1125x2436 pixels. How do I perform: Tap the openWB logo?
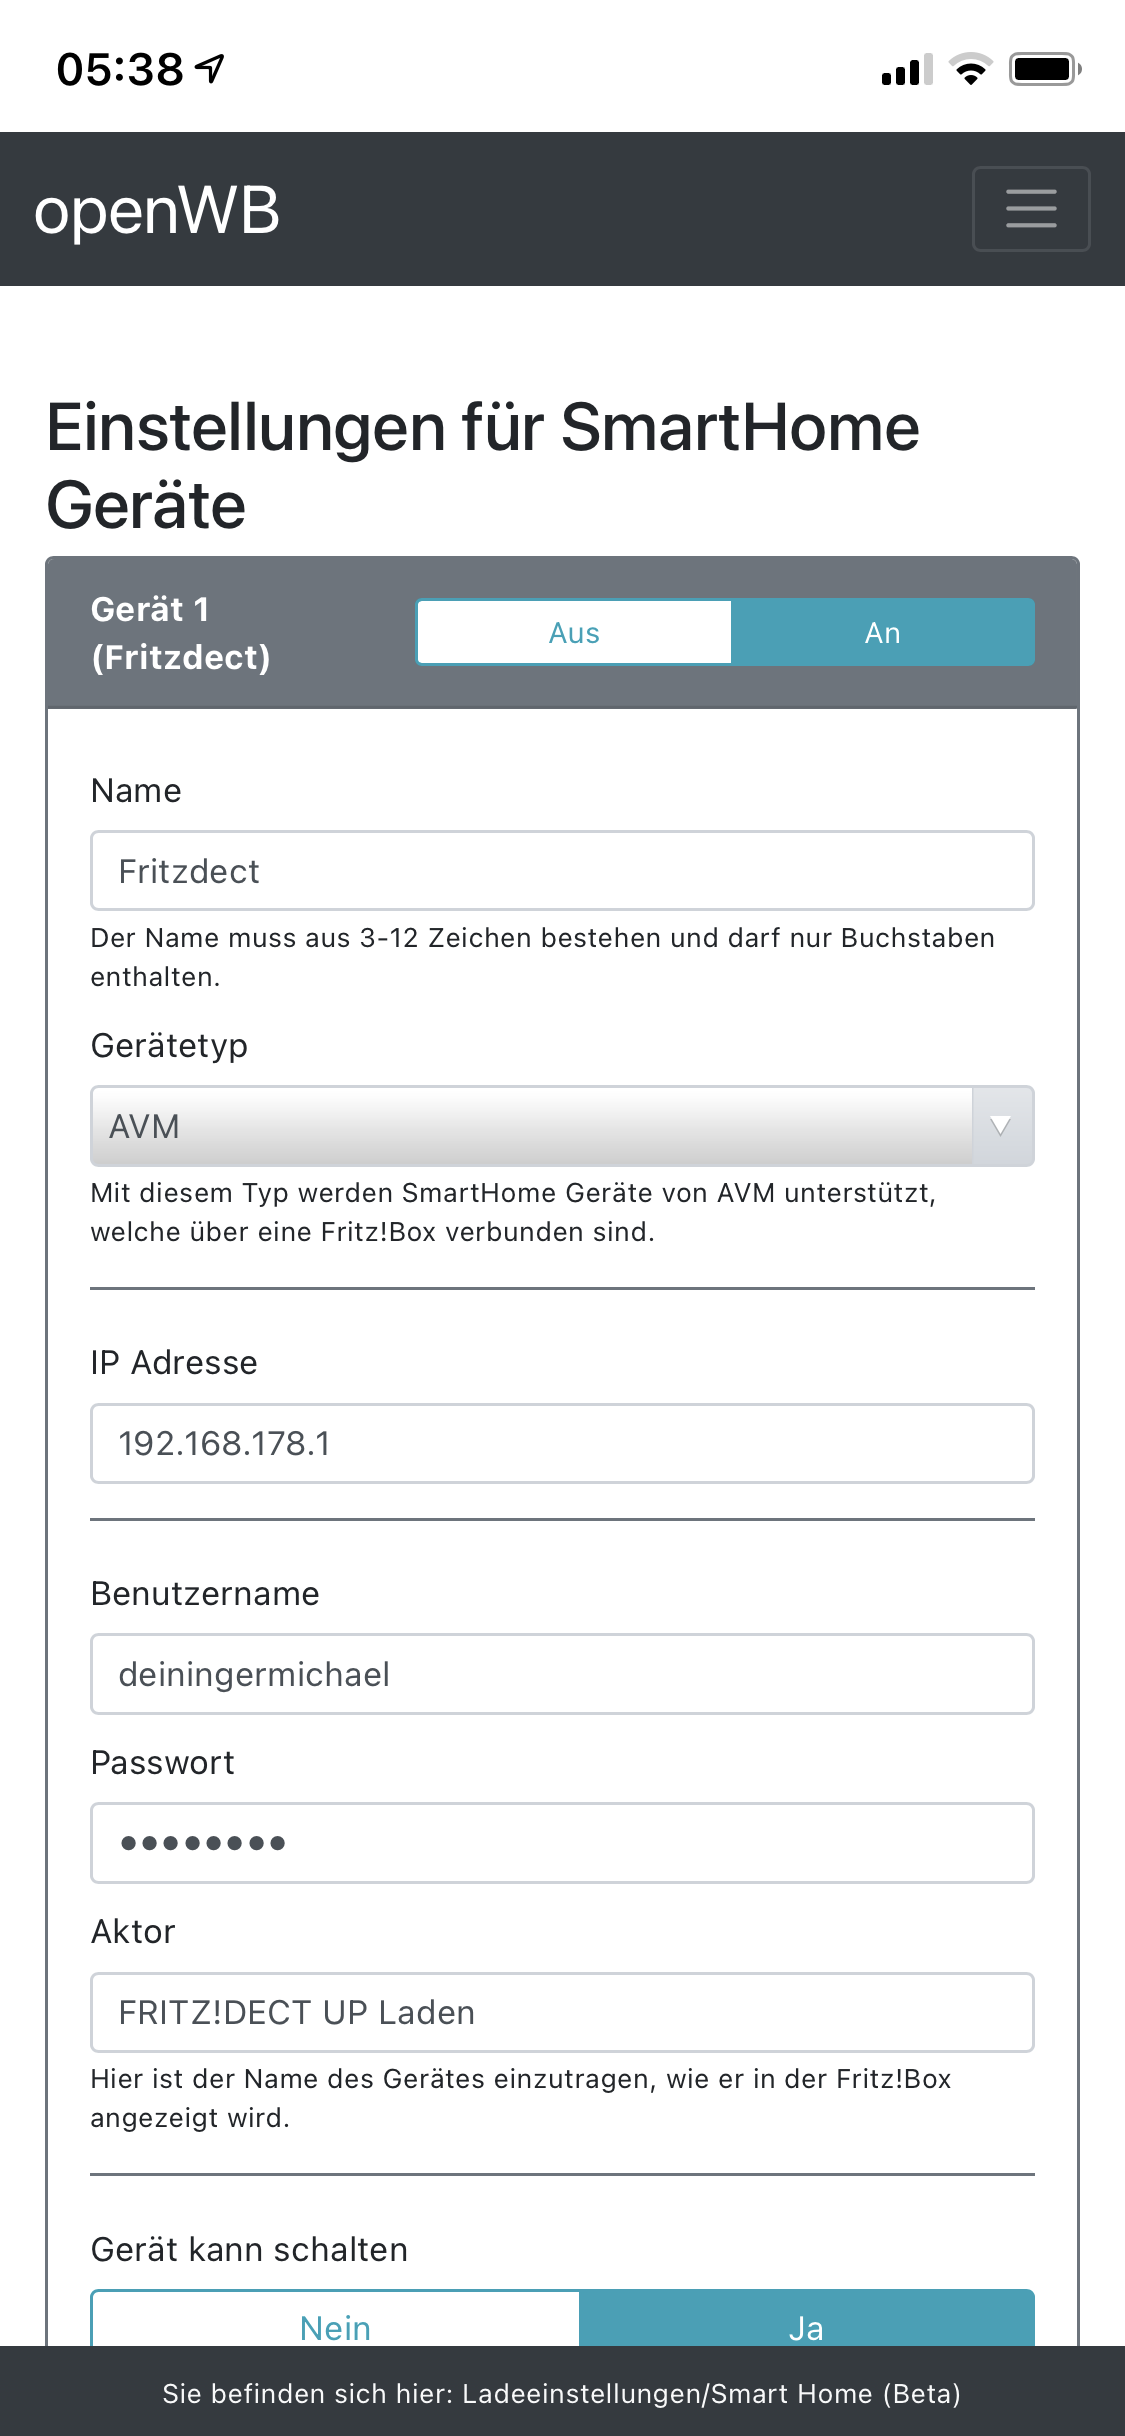[157, 211]
